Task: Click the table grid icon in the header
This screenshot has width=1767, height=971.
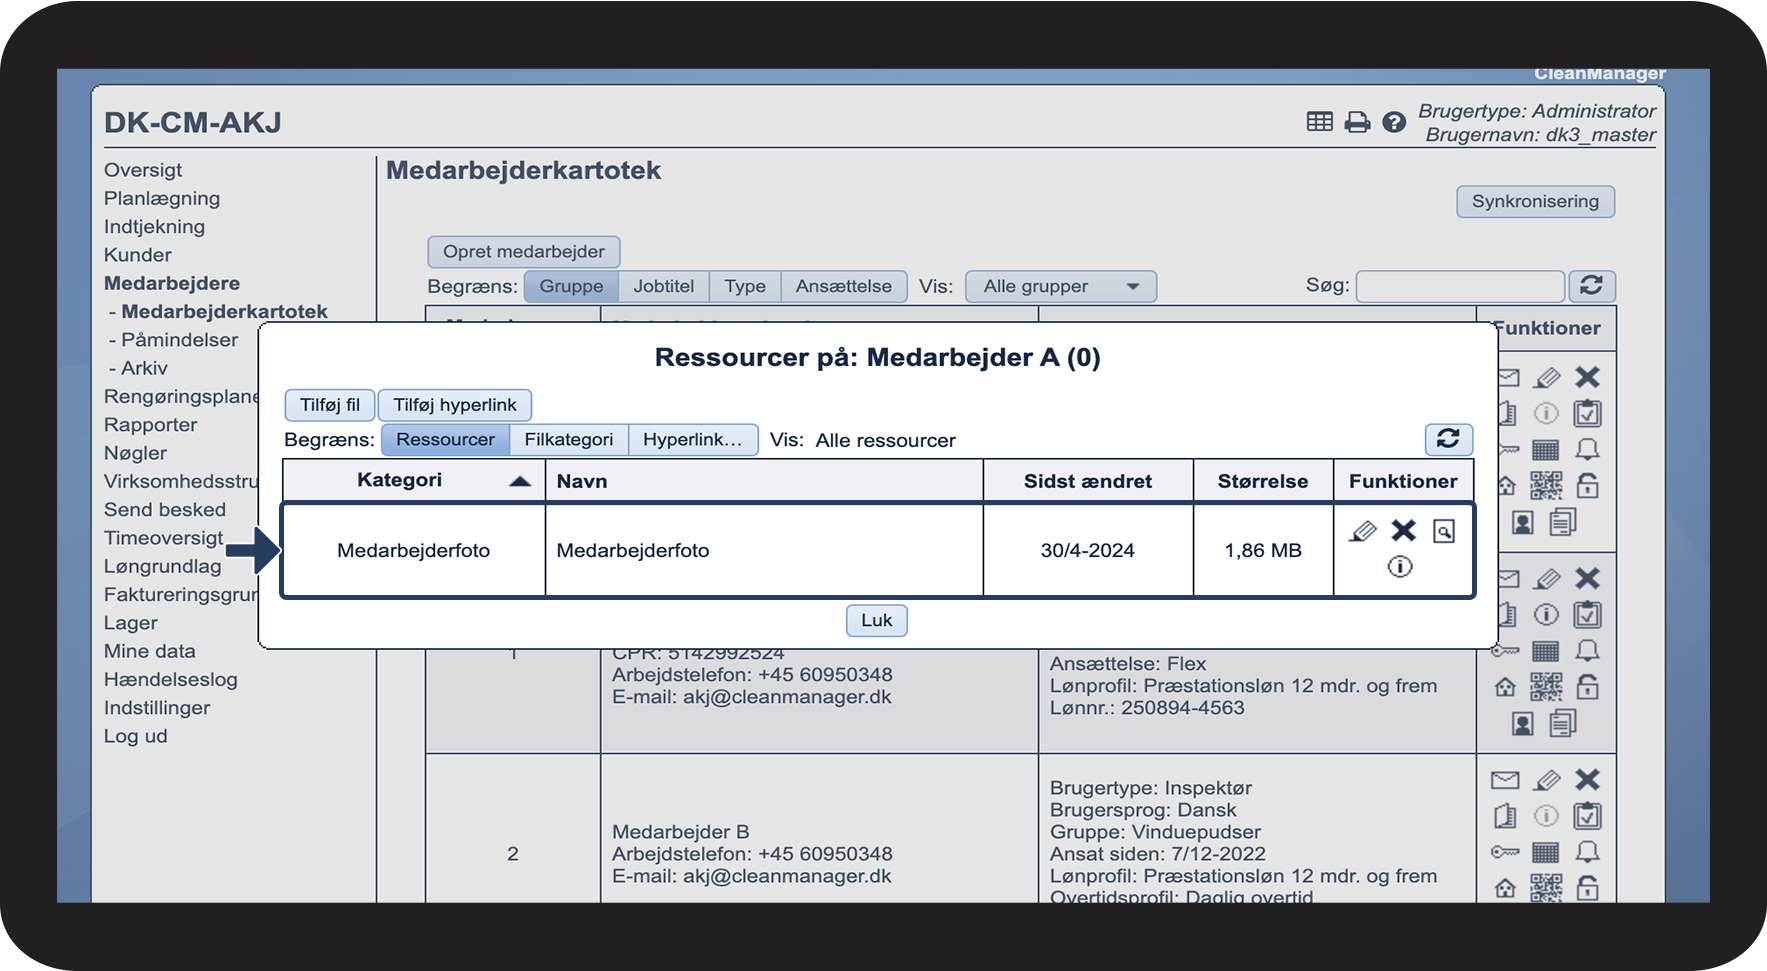Action: (1319, 122)
